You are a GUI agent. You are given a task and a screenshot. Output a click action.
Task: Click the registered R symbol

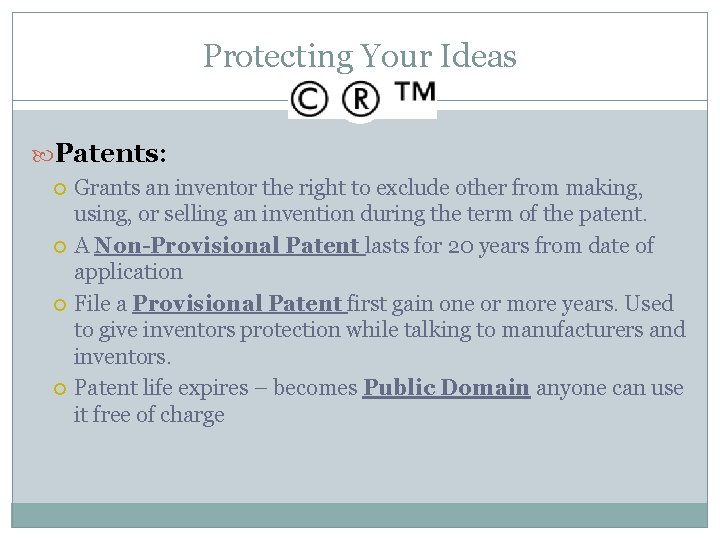point(361,99)
